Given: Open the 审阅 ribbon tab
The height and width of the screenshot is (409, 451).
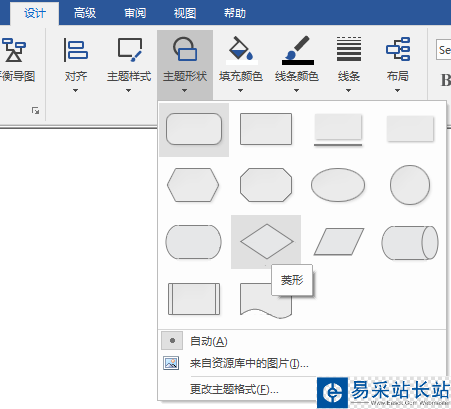Looking at the screenshot, I should pyautogui.click(x=135, y=13).
